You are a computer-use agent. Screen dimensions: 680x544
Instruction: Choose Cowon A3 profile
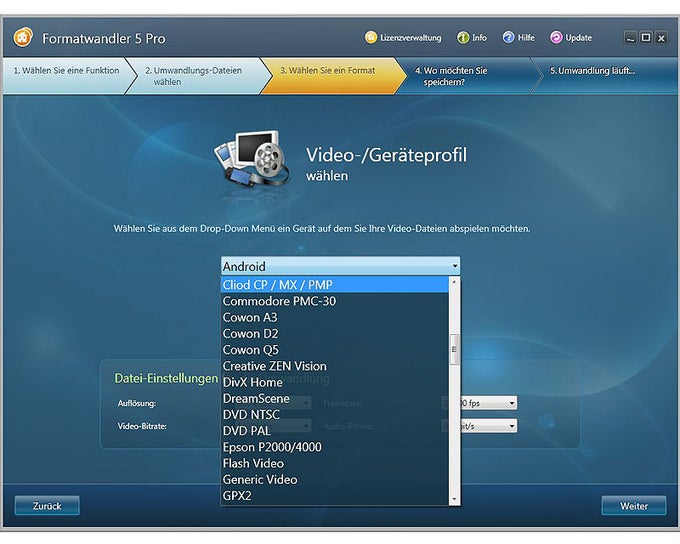[x=335, y=318]
